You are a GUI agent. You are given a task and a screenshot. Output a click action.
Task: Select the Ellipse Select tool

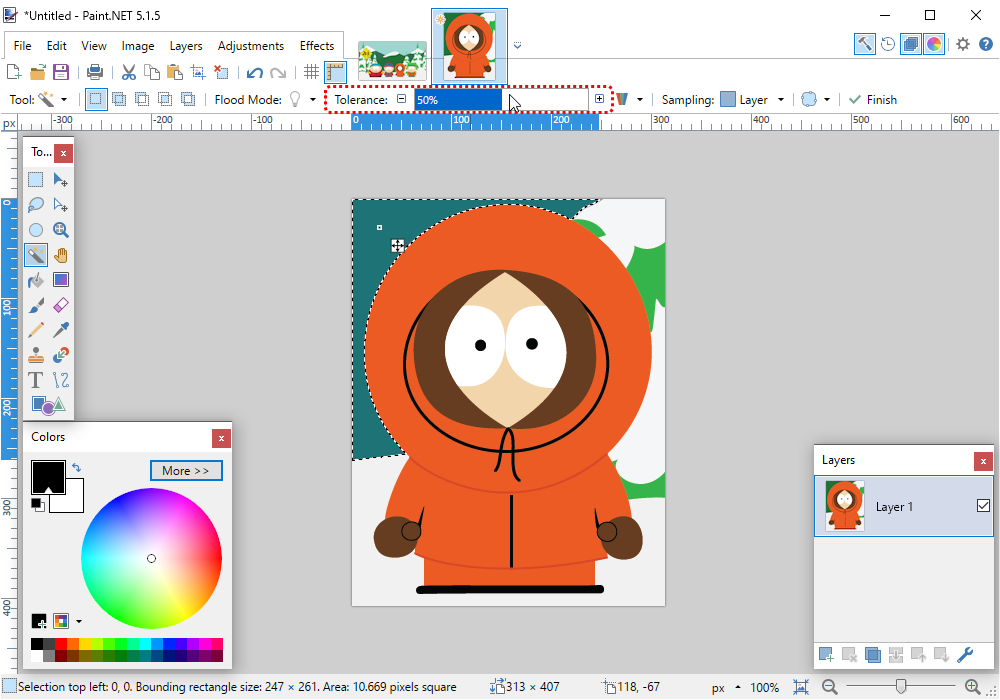pyautogui.click(x=36, y=230)
